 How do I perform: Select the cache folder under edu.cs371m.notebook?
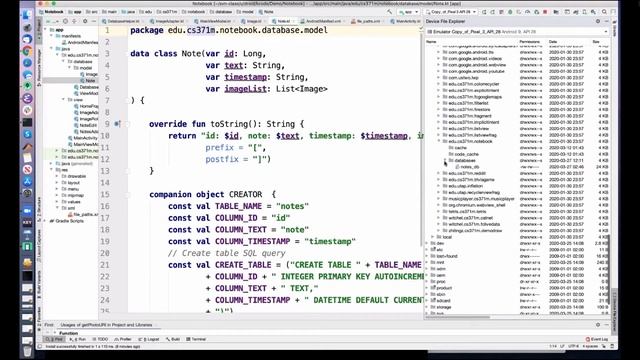point(460,148)
